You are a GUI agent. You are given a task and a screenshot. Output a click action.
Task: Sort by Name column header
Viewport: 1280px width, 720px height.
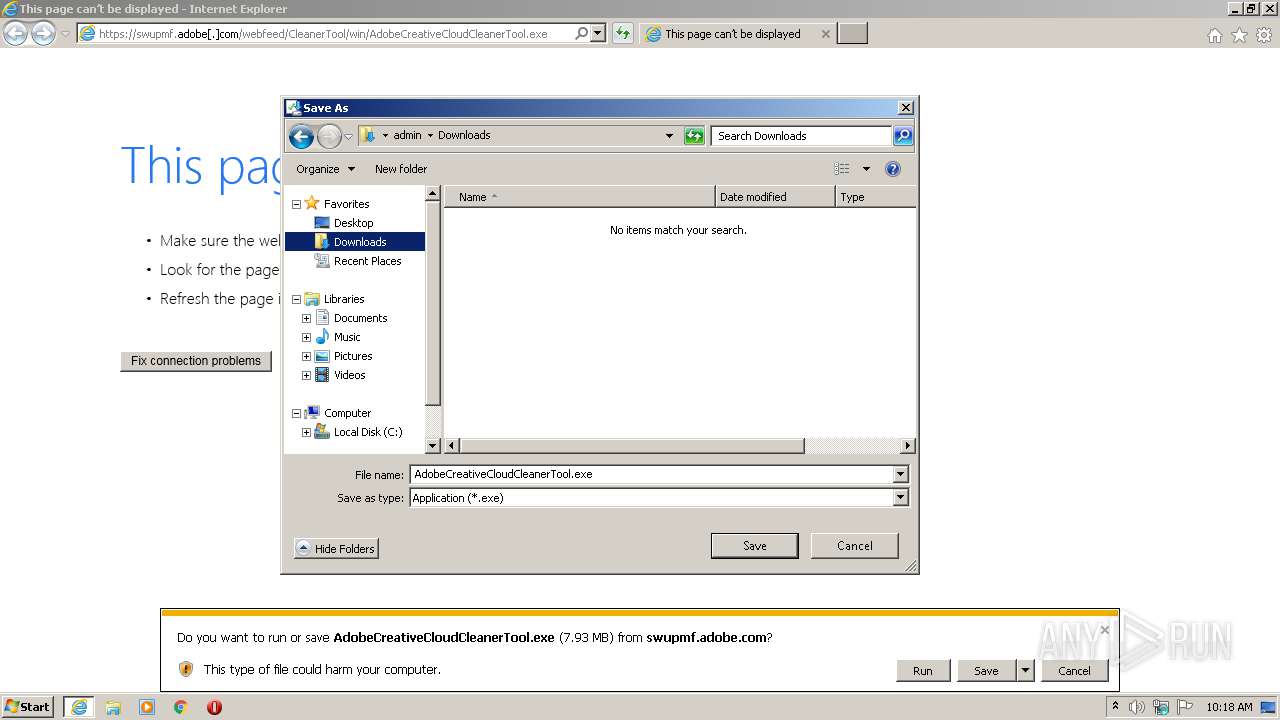pyautogui.click(x=580, y=197)
